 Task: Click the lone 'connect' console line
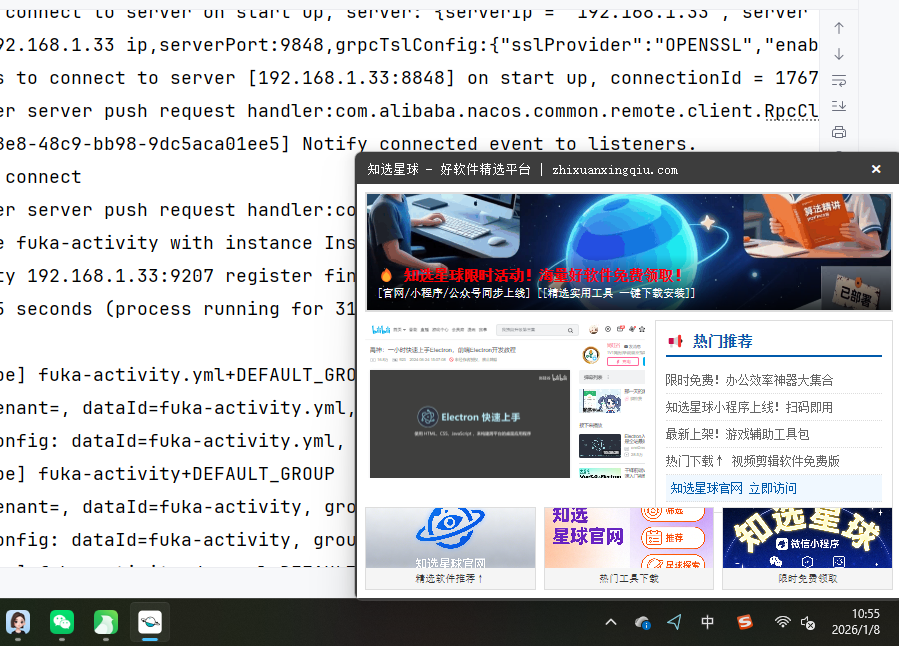[x=44, y=177]
